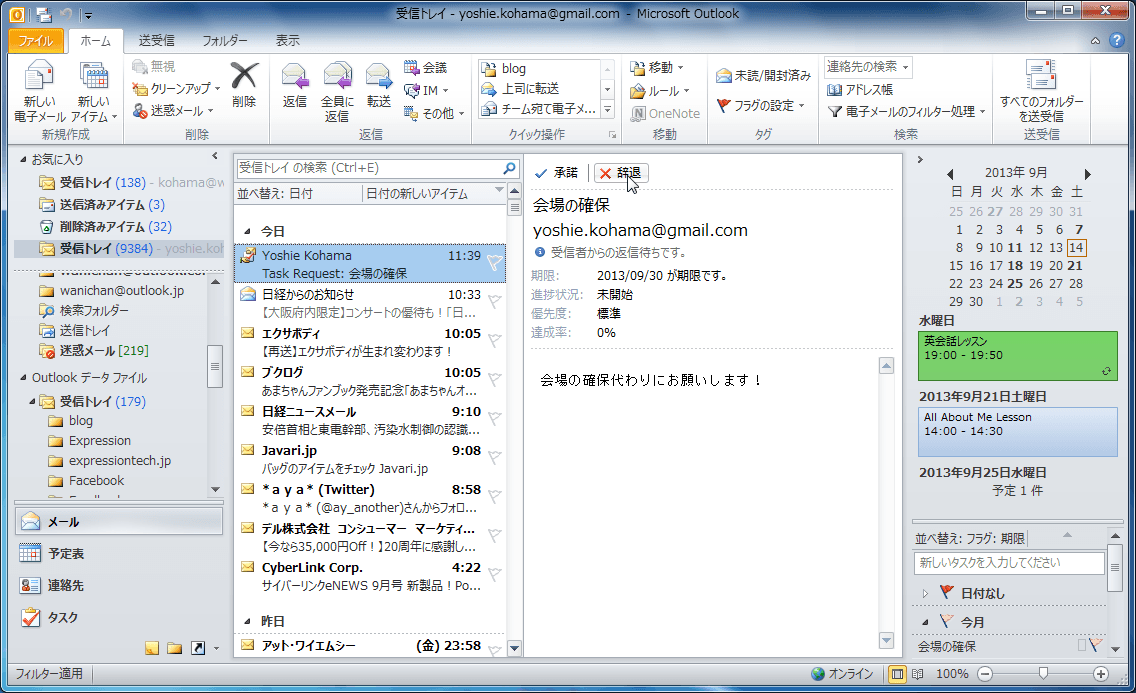Toggle the flag on the 日経からのお知らせ message
Viewport: 1136px width, 693px height.
pyautogui.click(x=494, y=301)
